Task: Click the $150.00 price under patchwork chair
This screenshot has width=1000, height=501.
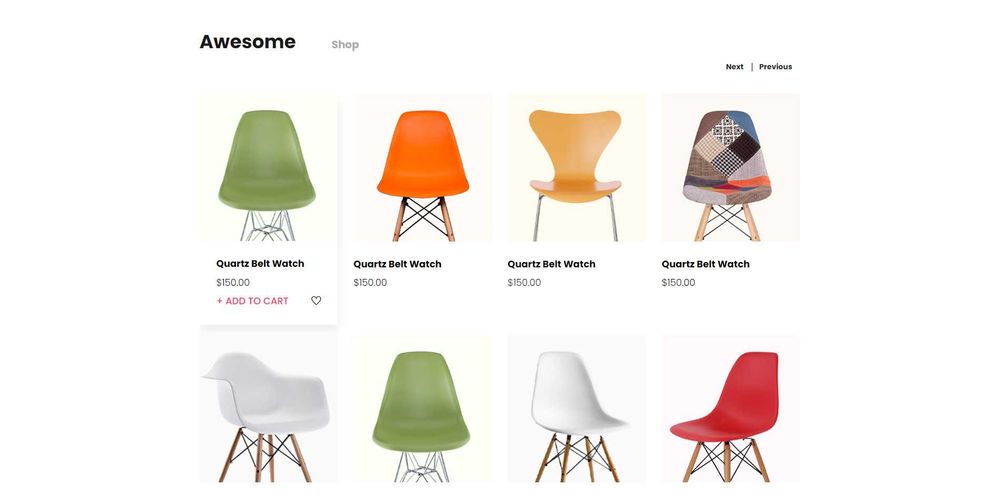Action: point(678,282)
